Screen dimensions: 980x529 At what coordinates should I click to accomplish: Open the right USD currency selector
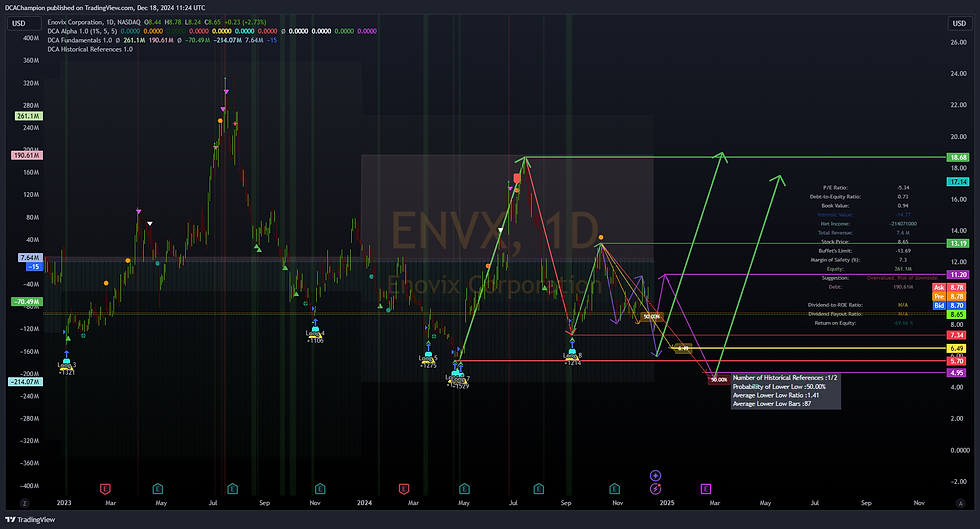[959, 23]
